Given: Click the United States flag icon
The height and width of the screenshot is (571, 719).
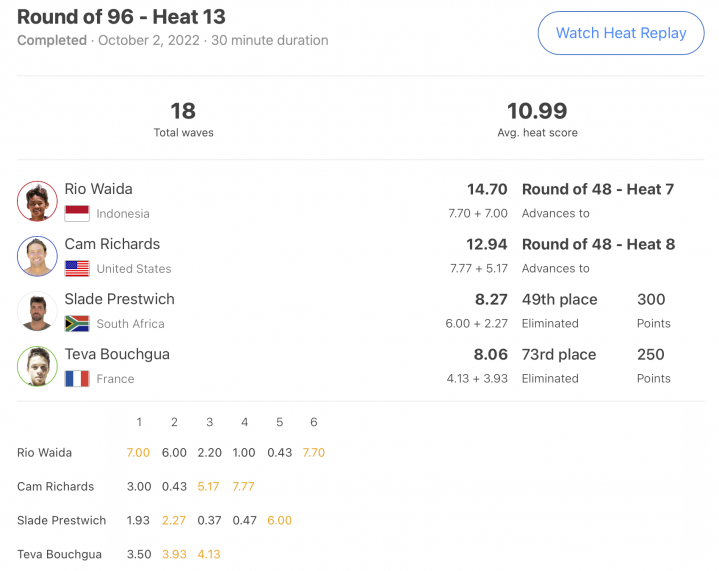Looking at the screenshot, I should point(77,269).
